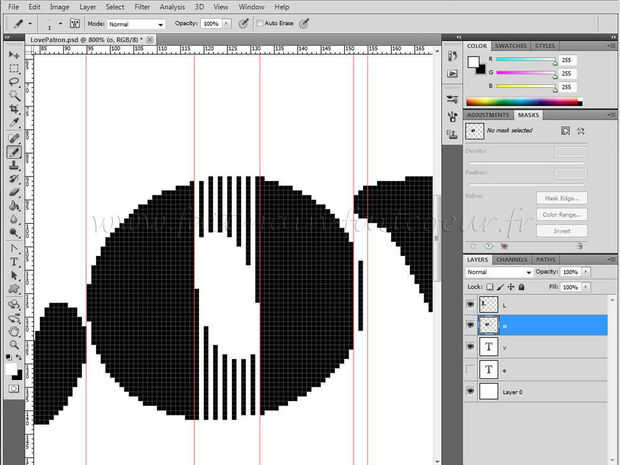Click the G channel slider
The height and width of the screenshot is (465, 620).
[526, 73]
